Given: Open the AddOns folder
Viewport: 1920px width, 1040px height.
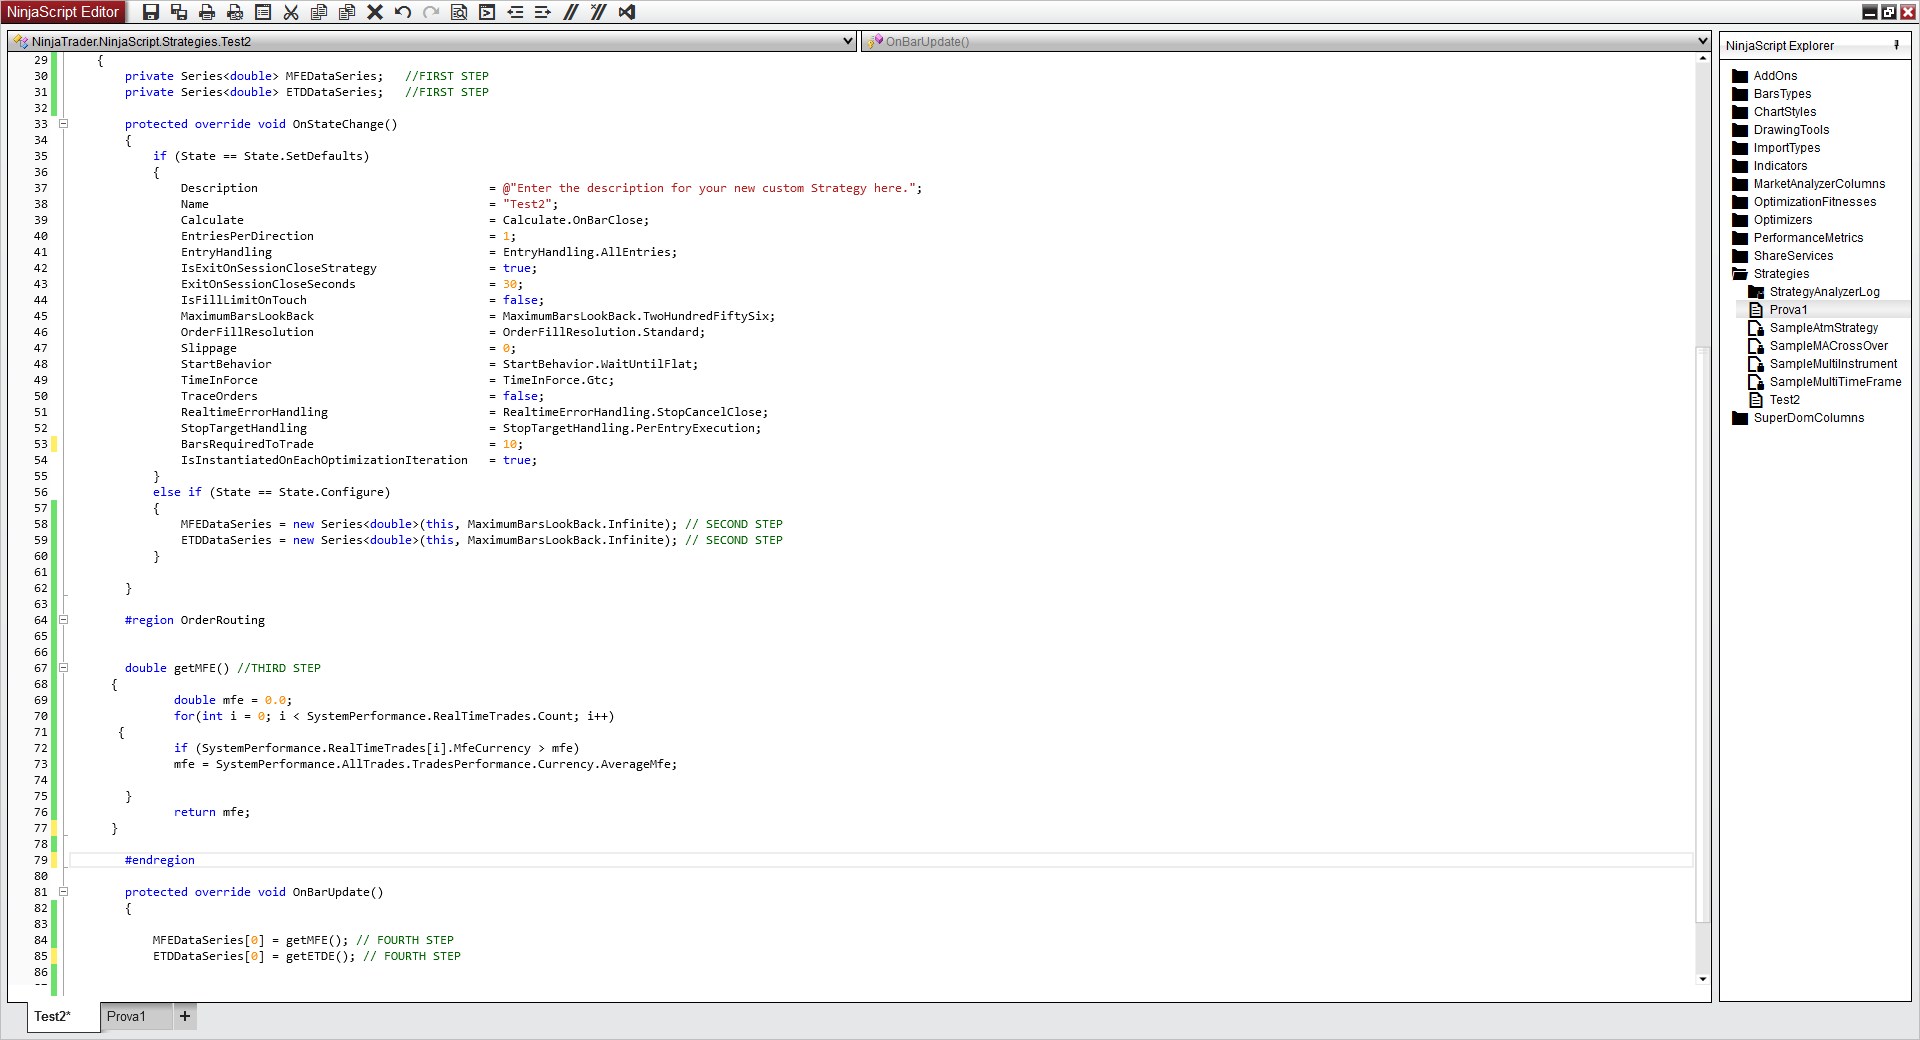Looking at the screenshot, I should tap(1775, 76).
